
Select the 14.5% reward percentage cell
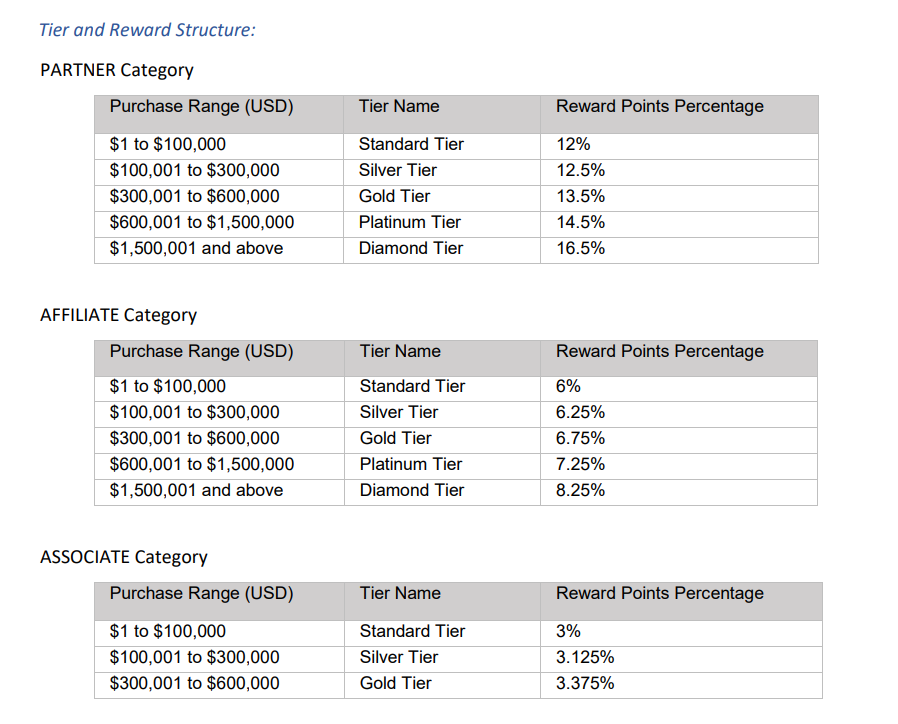(x=581, y=222)
